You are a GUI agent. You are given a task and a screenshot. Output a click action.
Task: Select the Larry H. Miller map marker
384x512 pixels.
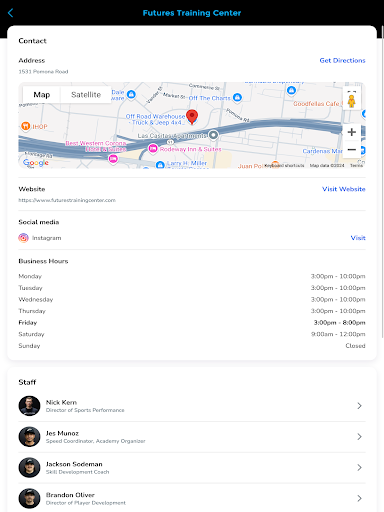coord(160,165)
